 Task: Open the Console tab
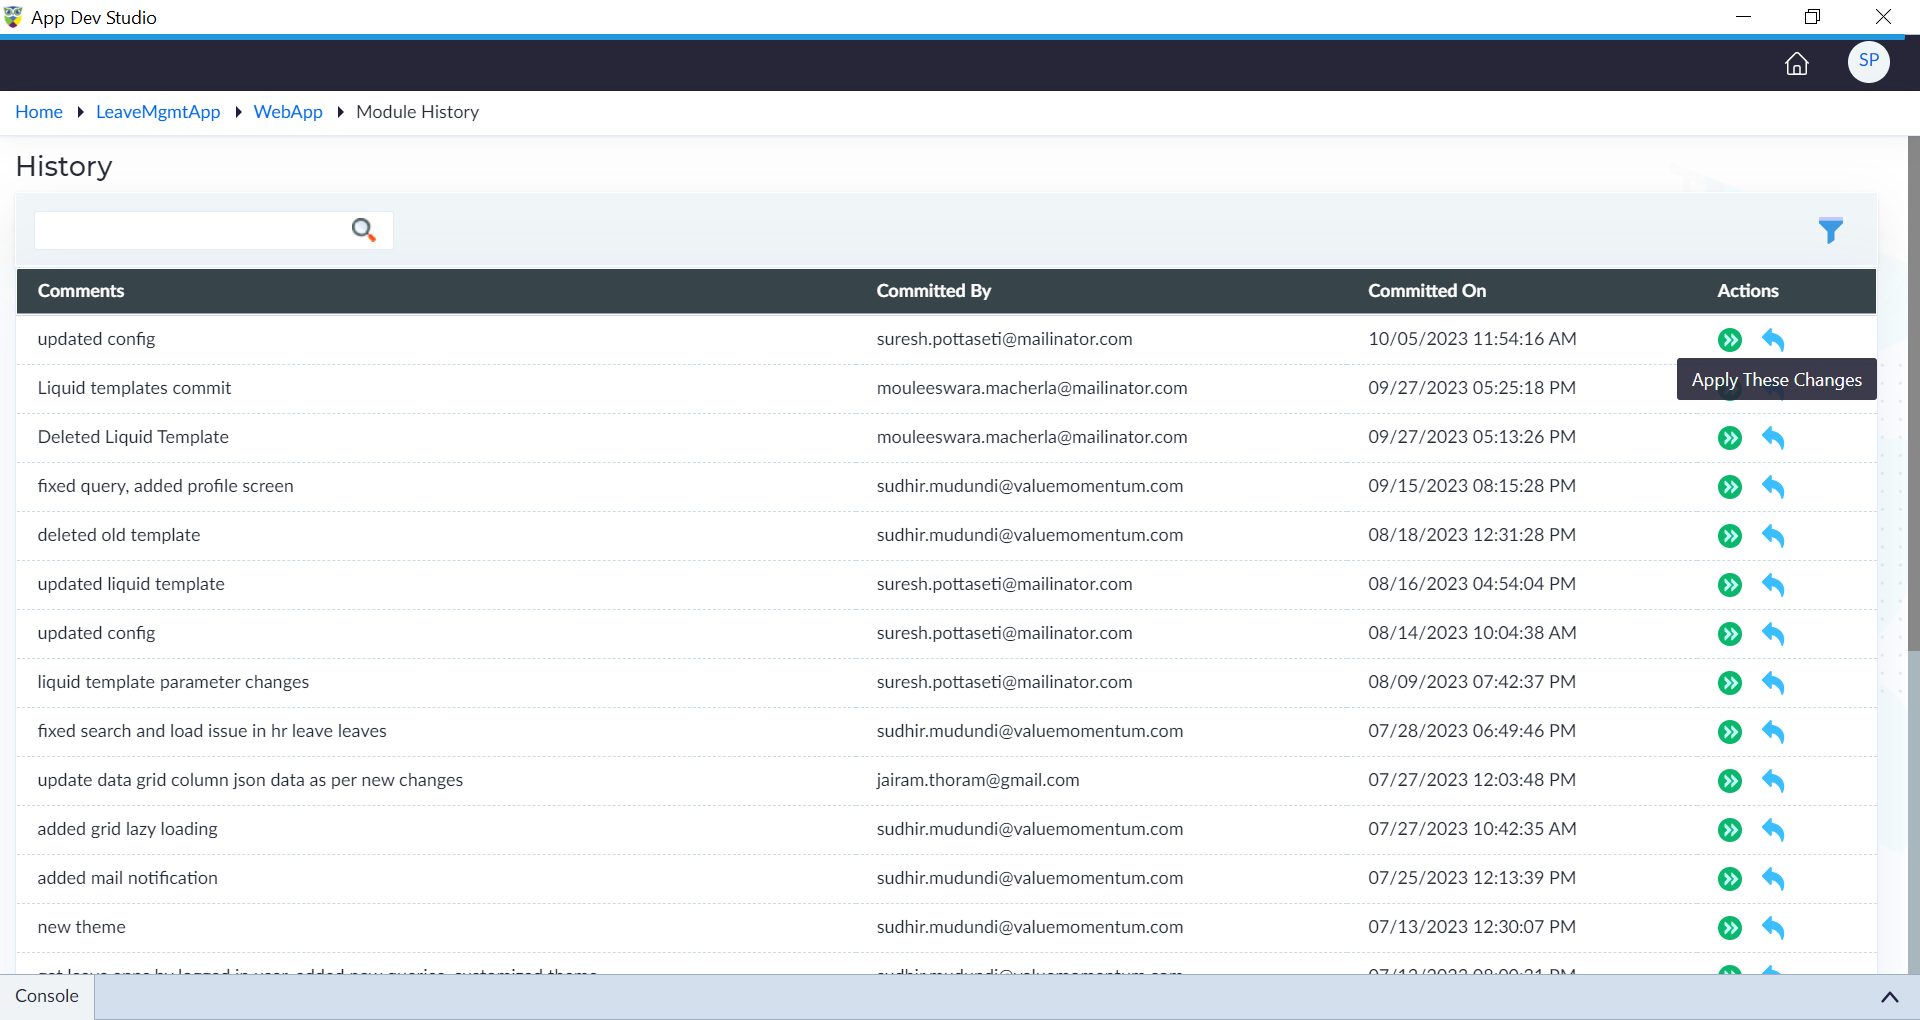pos(47,996)
